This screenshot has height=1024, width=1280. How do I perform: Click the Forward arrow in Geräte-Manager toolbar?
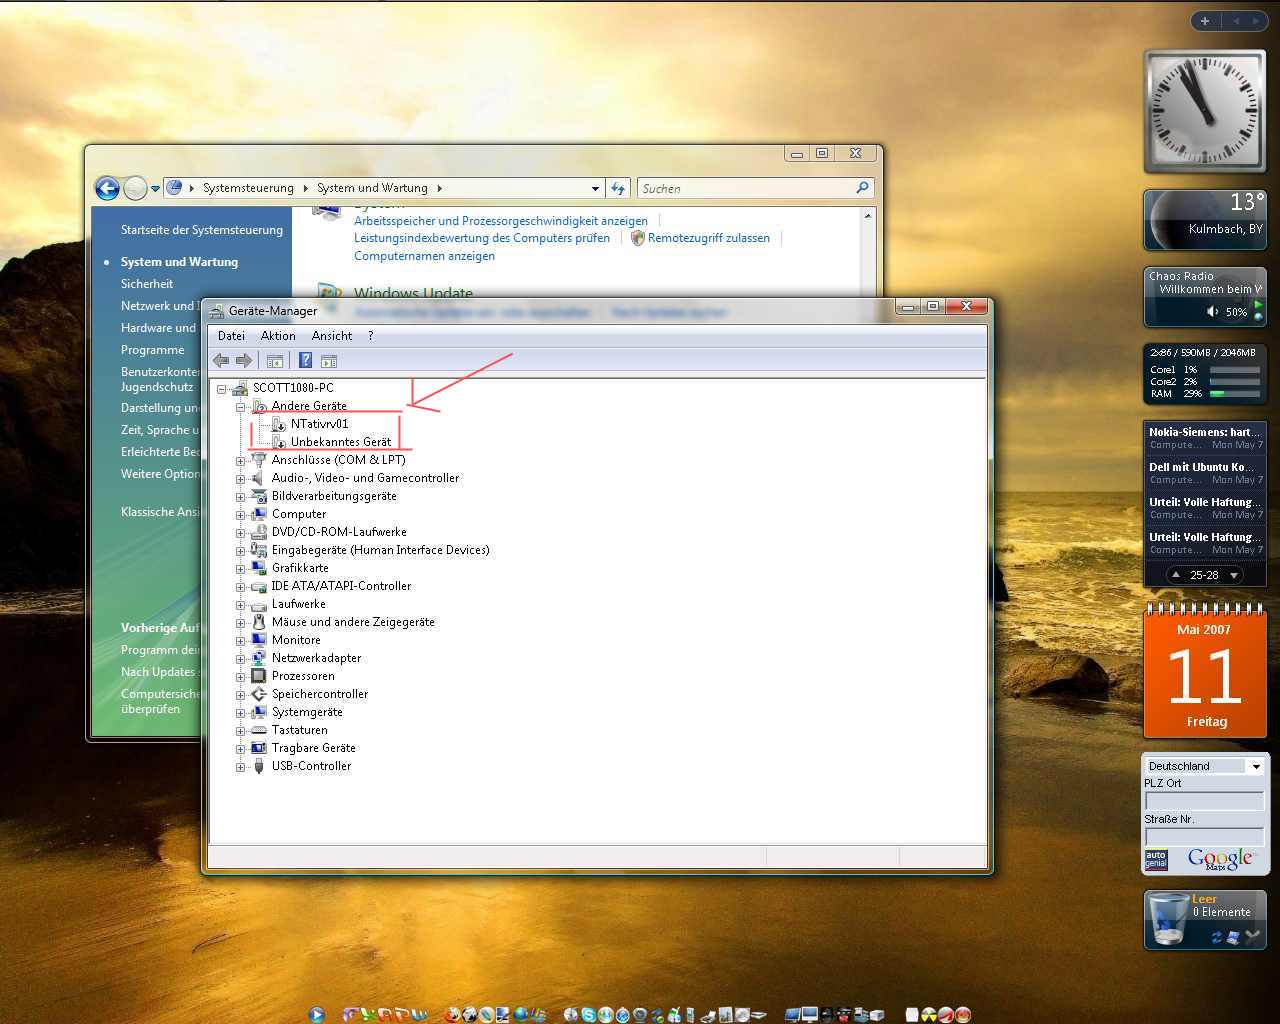[243, 360]
